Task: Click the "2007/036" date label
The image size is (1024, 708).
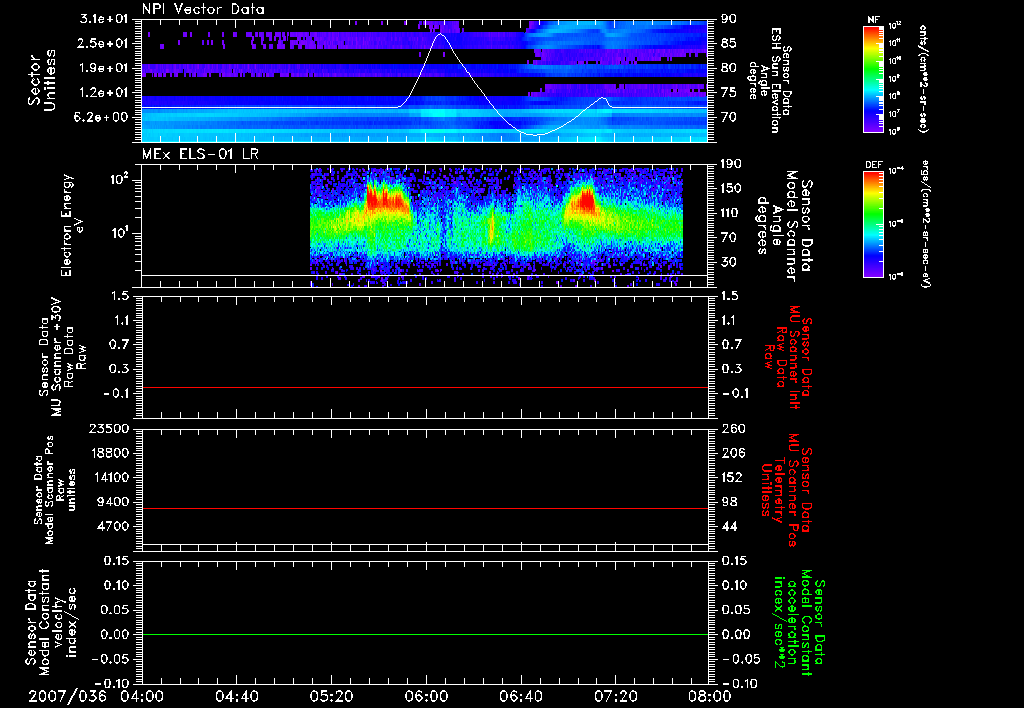Action: 67,696
